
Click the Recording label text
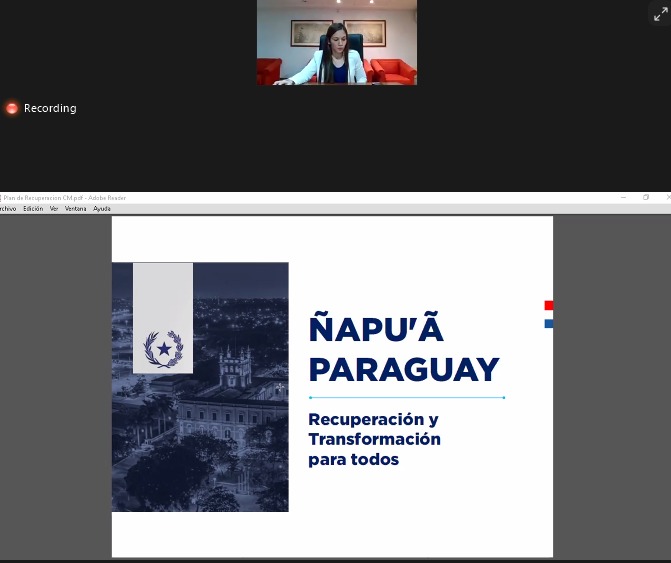[x=50, y=108]
